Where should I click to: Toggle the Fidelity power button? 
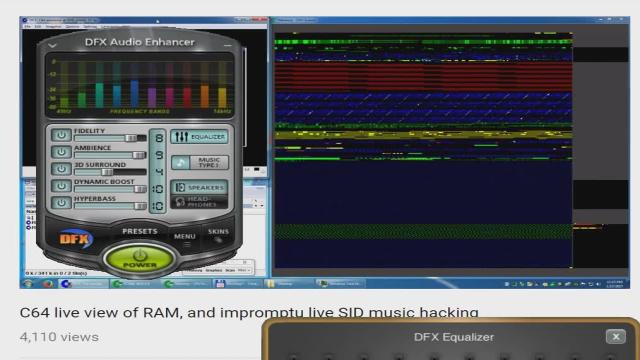click(61, 135)
